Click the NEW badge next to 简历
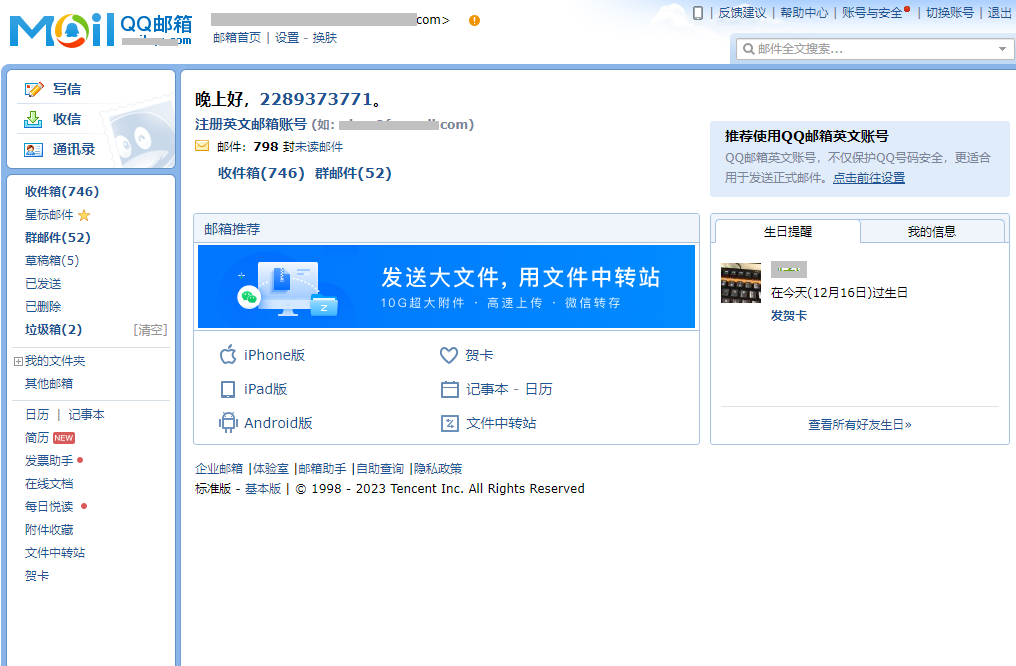 pos(64,438)
